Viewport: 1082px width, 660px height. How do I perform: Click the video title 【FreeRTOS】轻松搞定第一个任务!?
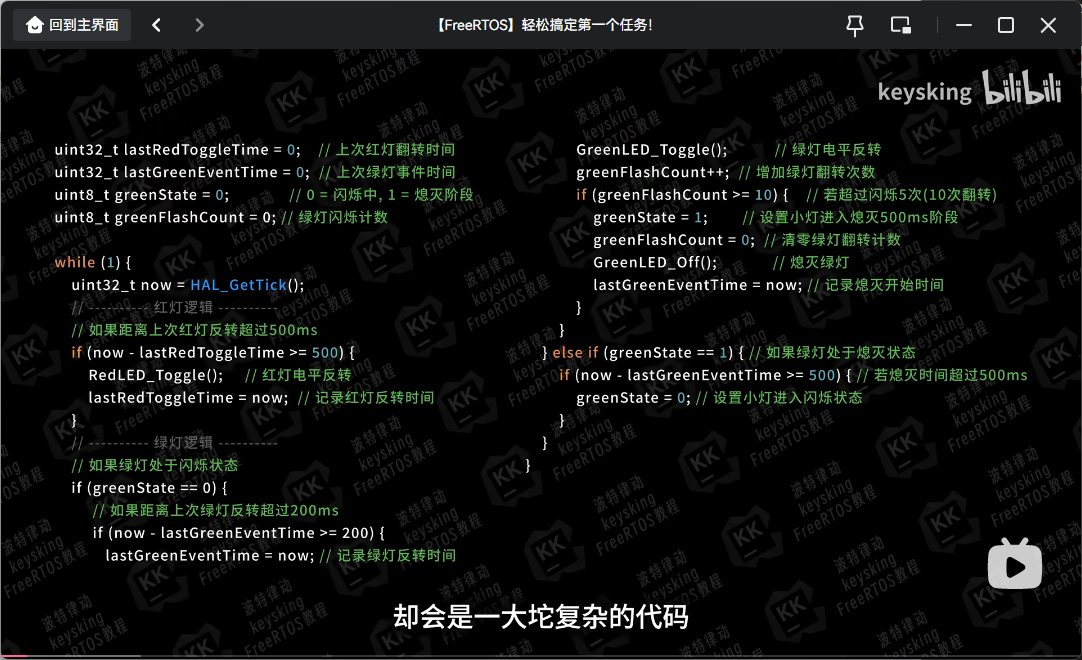tap(544, 26)
